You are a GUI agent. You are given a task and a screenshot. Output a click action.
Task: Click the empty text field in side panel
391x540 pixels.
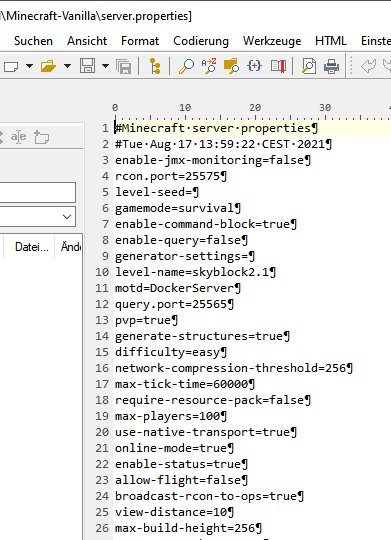point(37,193)
